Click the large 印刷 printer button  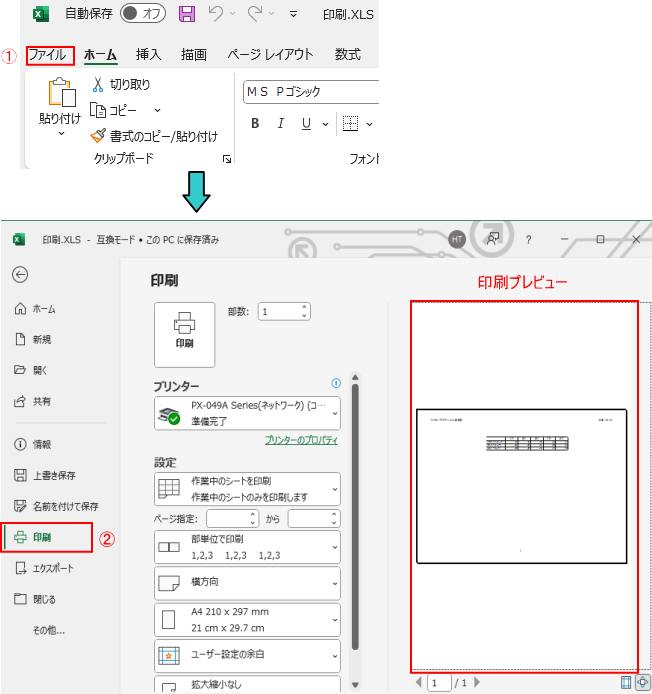[185, 335]
